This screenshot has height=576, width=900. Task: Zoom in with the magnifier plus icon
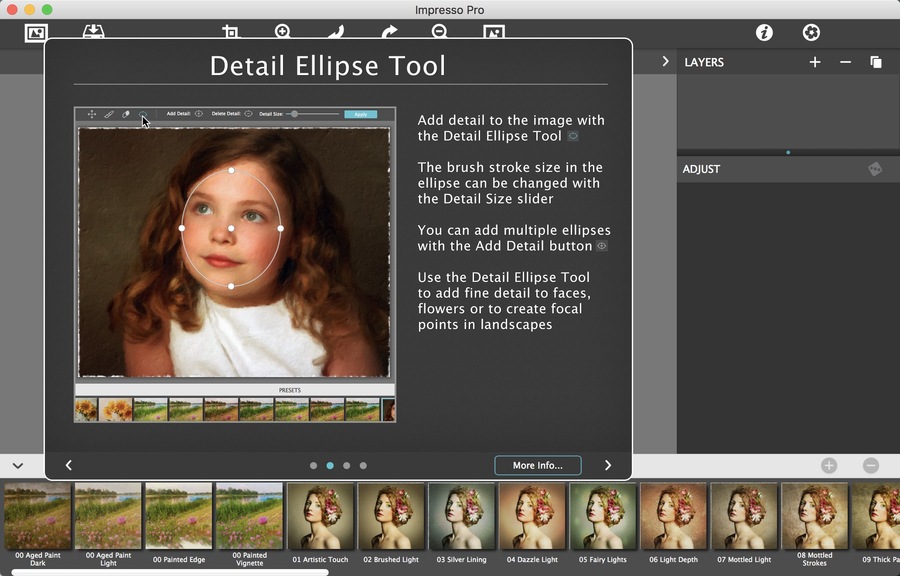282,32
